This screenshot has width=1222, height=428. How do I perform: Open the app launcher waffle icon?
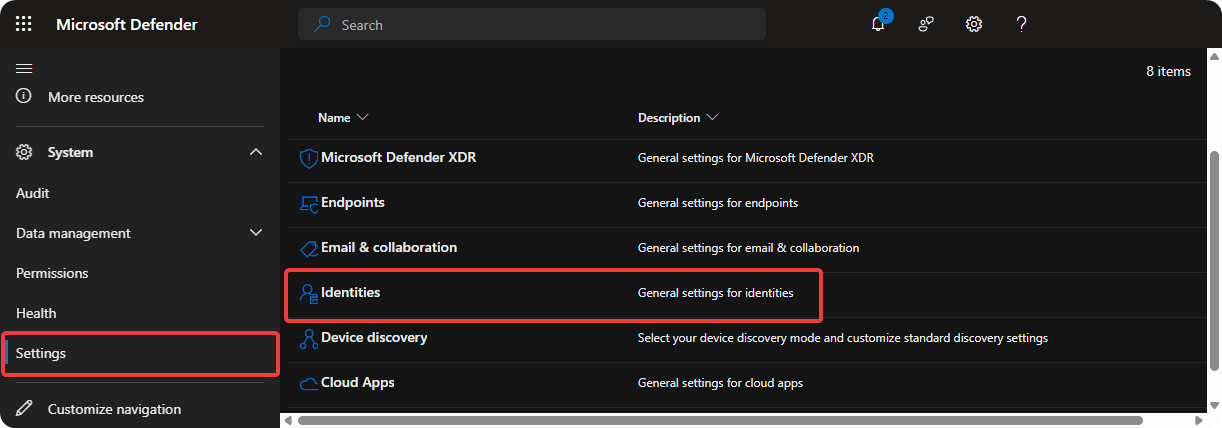[x=24, y=24]
